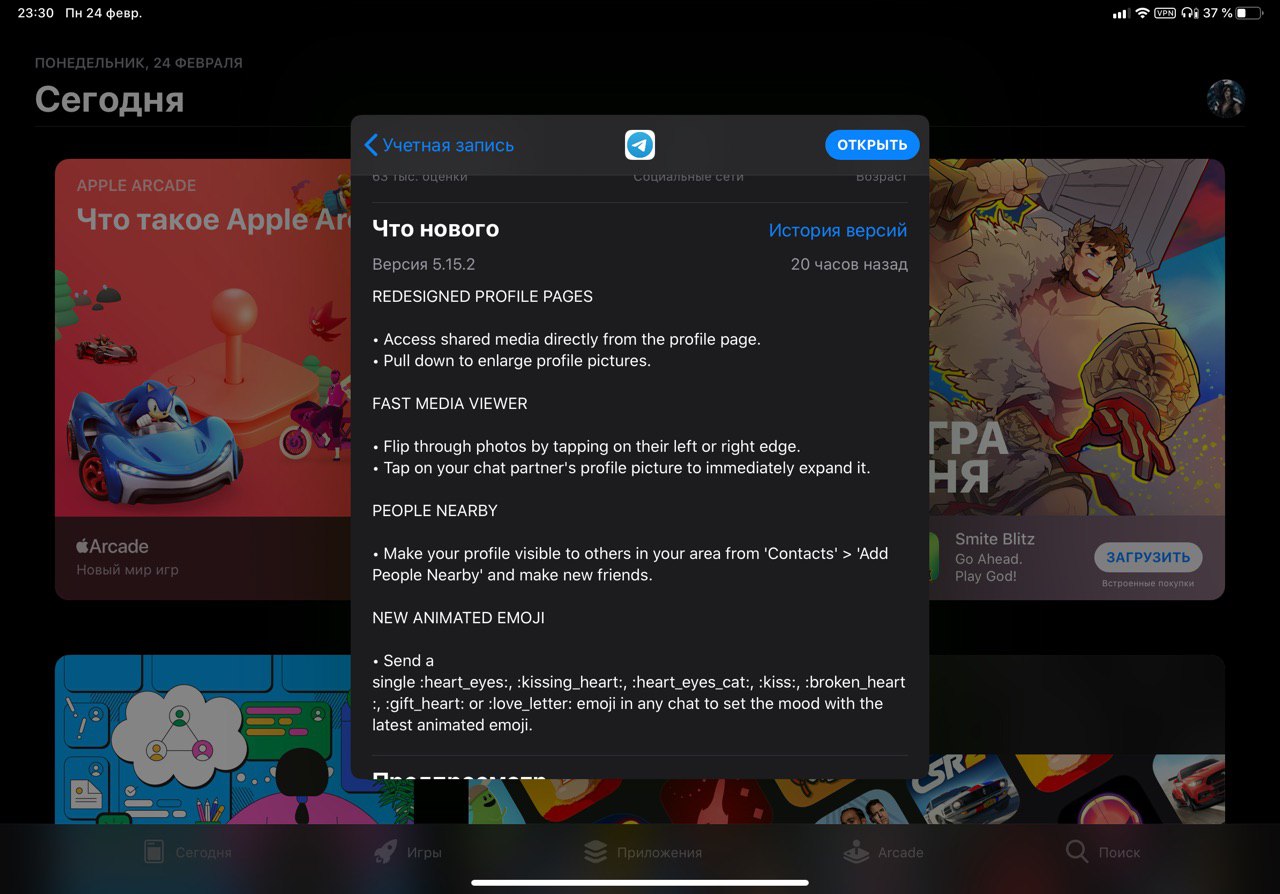Switch to the Игры tab
This screenshot has width=1280, height=894.
pyautogui.click(x=408, y=852)
